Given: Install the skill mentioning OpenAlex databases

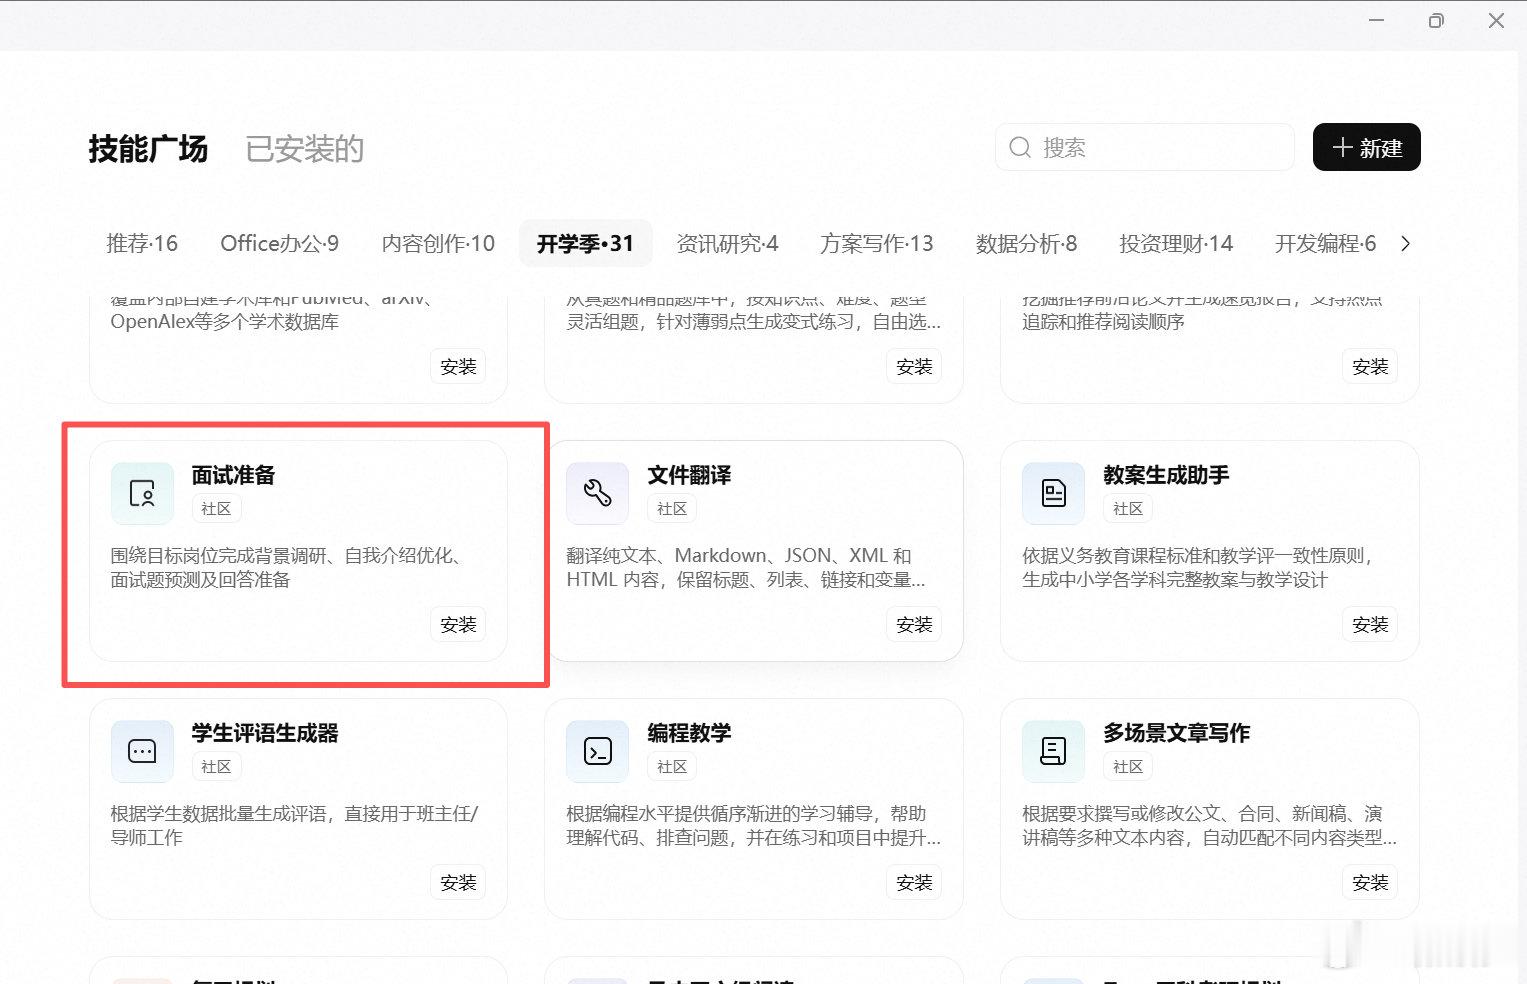Looking at the screenshot, I should [x=459, y=366].
